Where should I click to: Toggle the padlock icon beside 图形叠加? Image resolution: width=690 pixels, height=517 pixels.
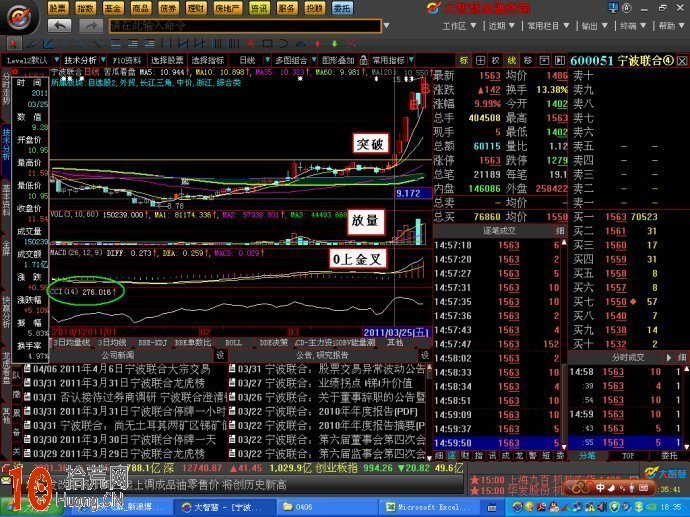[x=363, y=60]
